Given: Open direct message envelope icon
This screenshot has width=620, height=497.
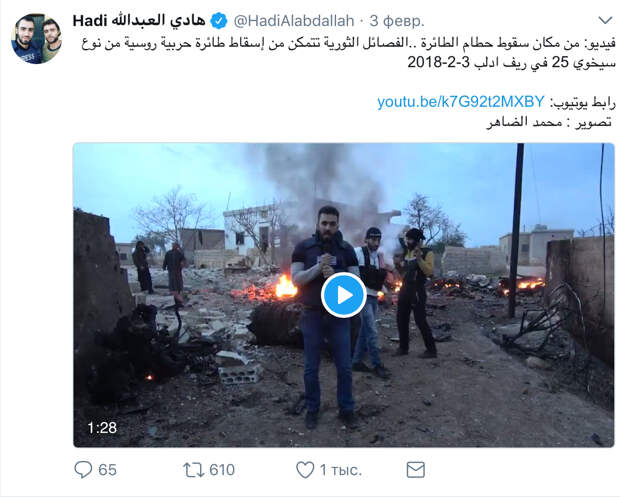Looking at the screenshot, I should tap(416, 470).
